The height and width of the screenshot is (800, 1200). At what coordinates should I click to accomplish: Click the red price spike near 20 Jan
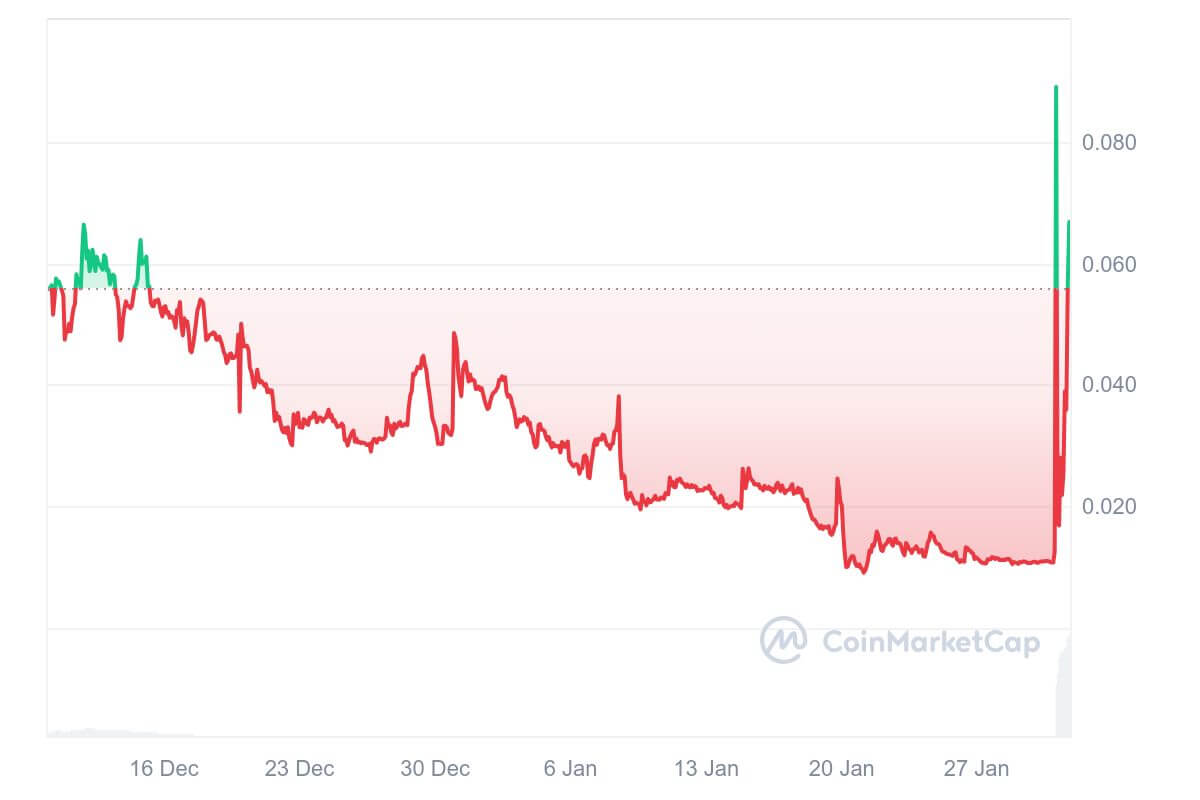pos(837,480)
